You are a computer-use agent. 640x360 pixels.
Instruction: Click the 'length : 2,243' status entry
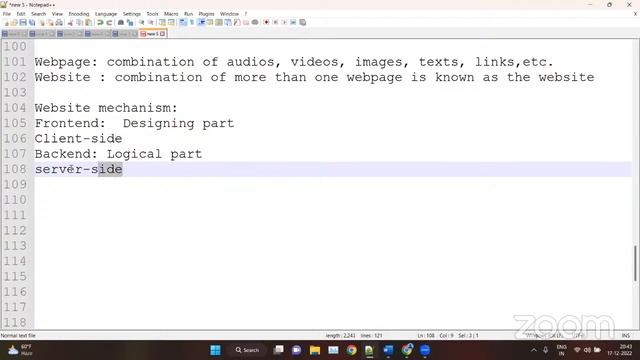(x=340, y=336)
